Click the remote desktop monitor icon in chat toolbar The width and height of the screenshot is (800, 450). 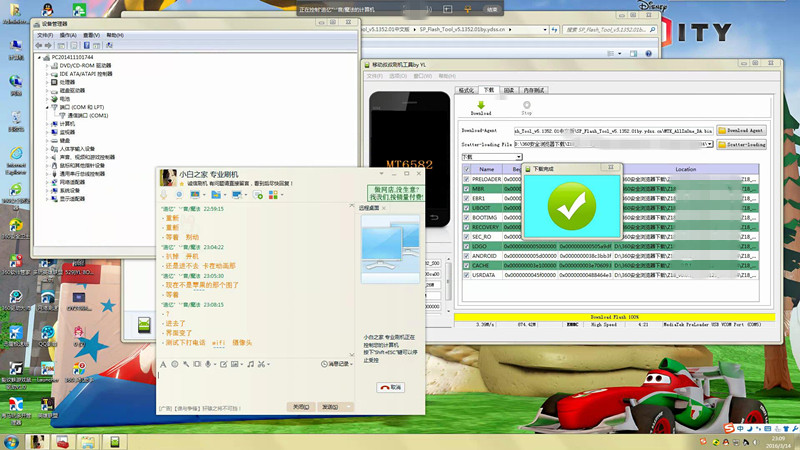pos(194,195)
